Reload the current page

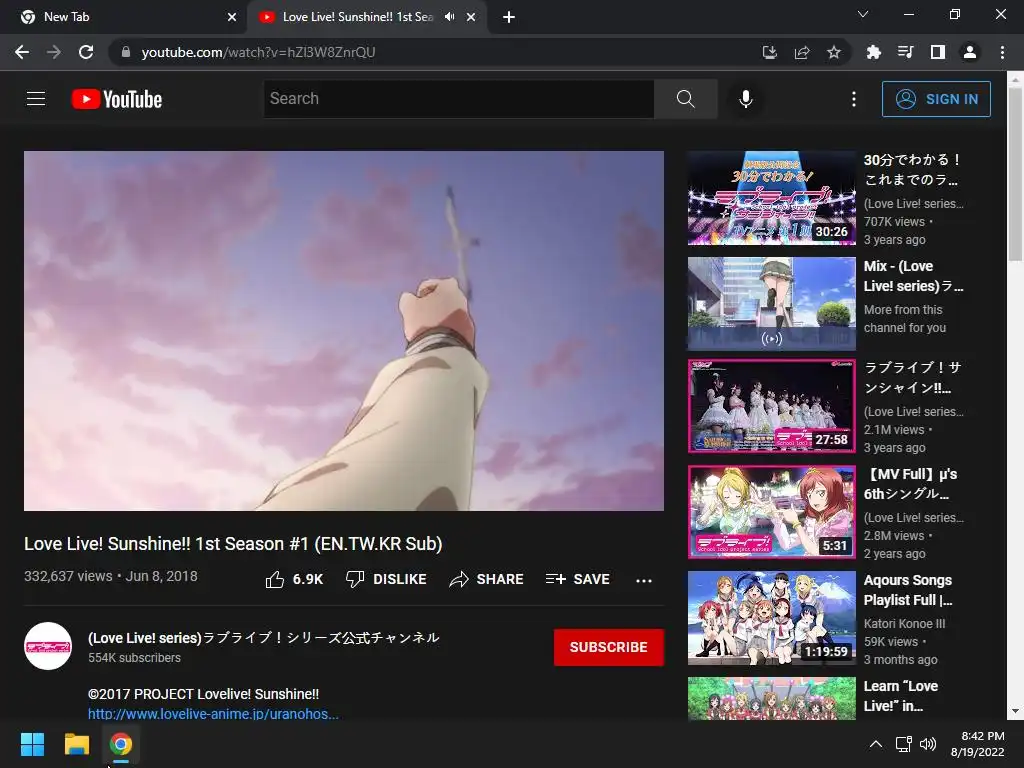point(86,52)
